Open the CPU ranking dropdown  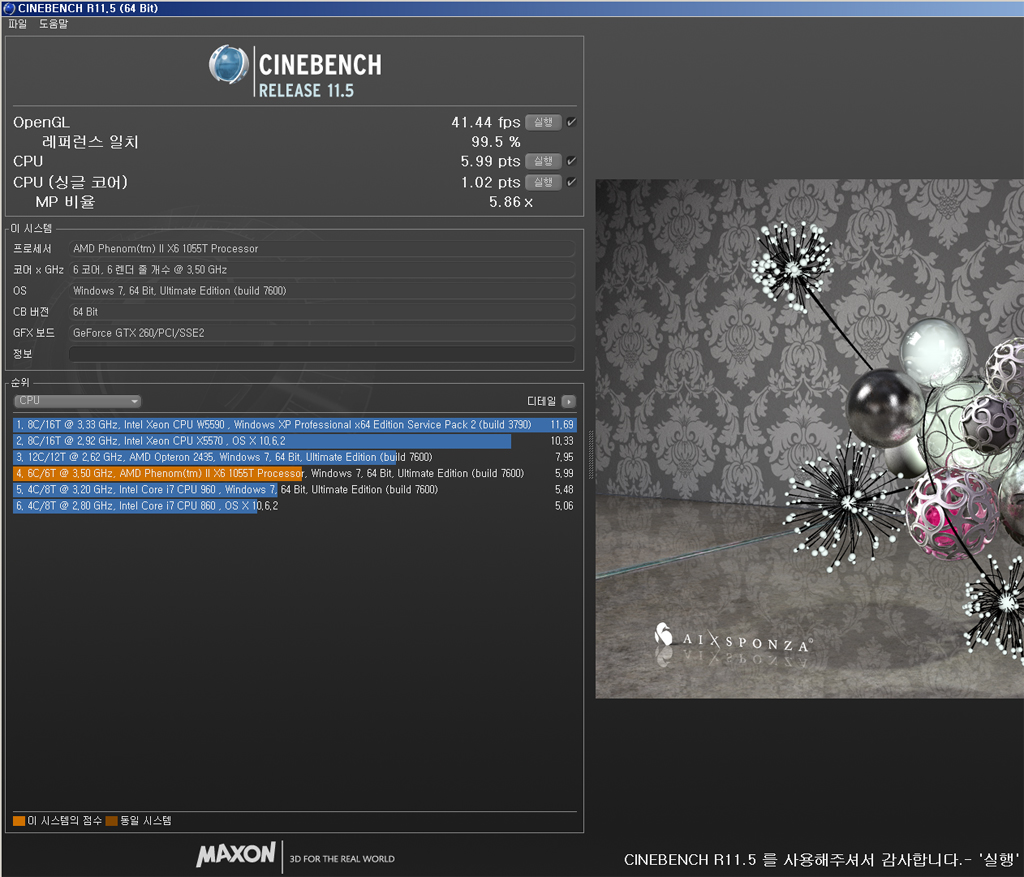point(78,401)
